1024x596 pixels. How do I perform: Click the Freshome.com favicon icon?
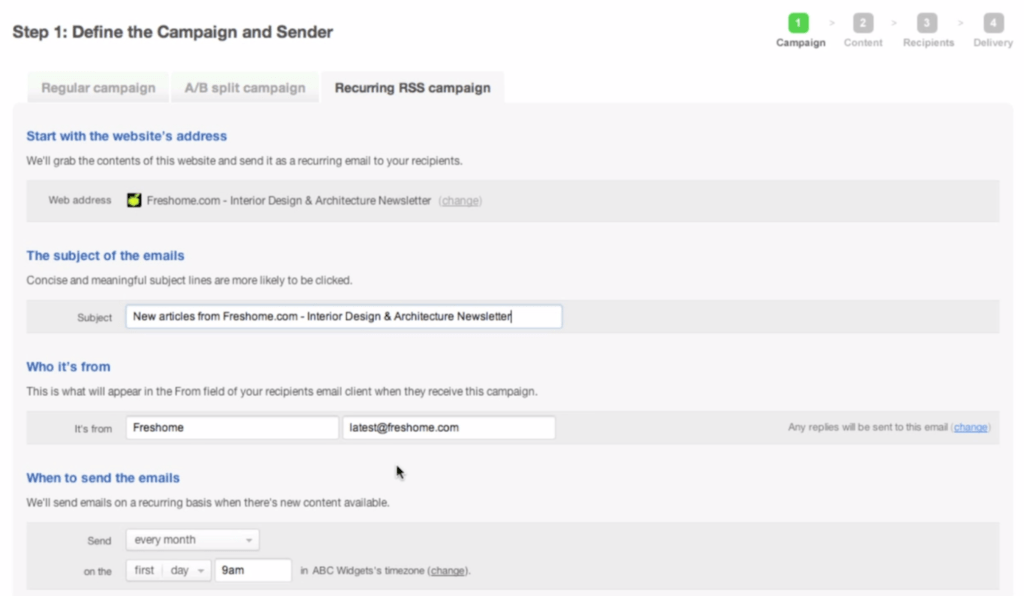[x=134, y=200]
